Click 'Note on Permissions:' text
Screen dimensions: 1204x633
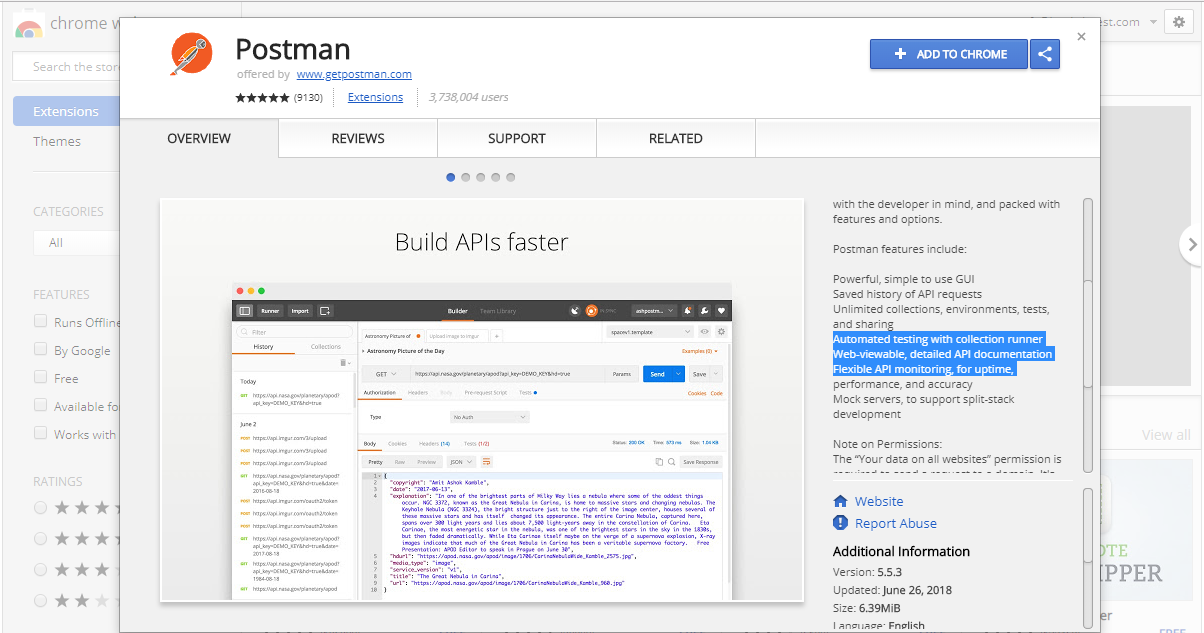click(x=887, y=444)
